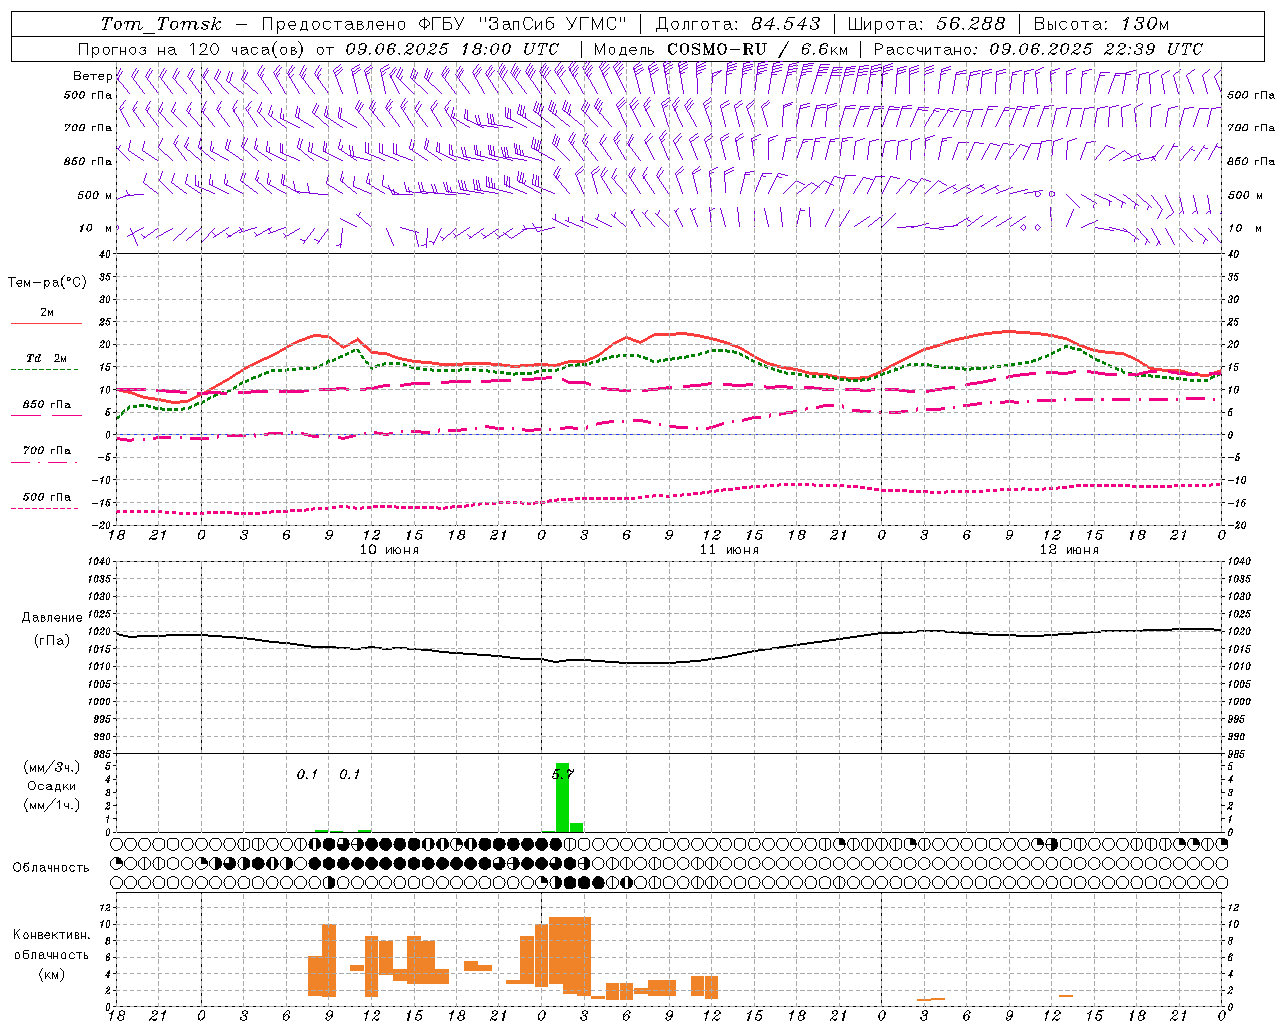Click the red 2м temperature legend line
Screen dimensions: 1280x1024
[x=46, y=324]
